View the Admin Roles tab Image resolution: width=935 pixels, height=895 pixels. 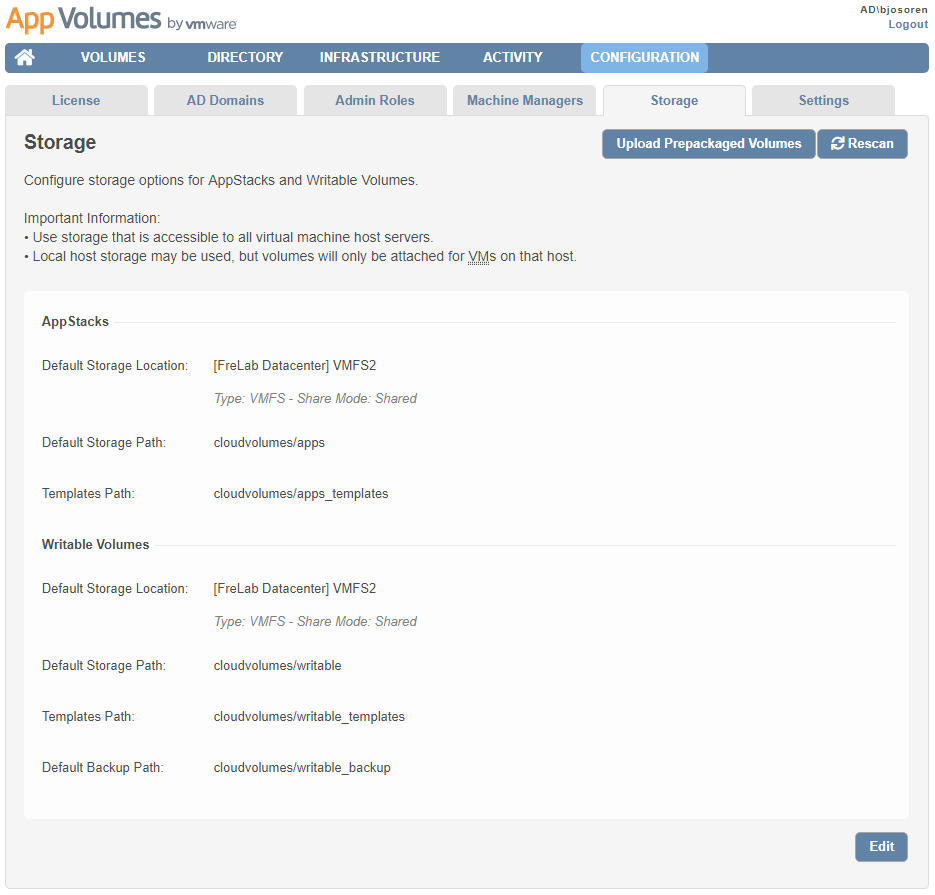tap(375, 100)
